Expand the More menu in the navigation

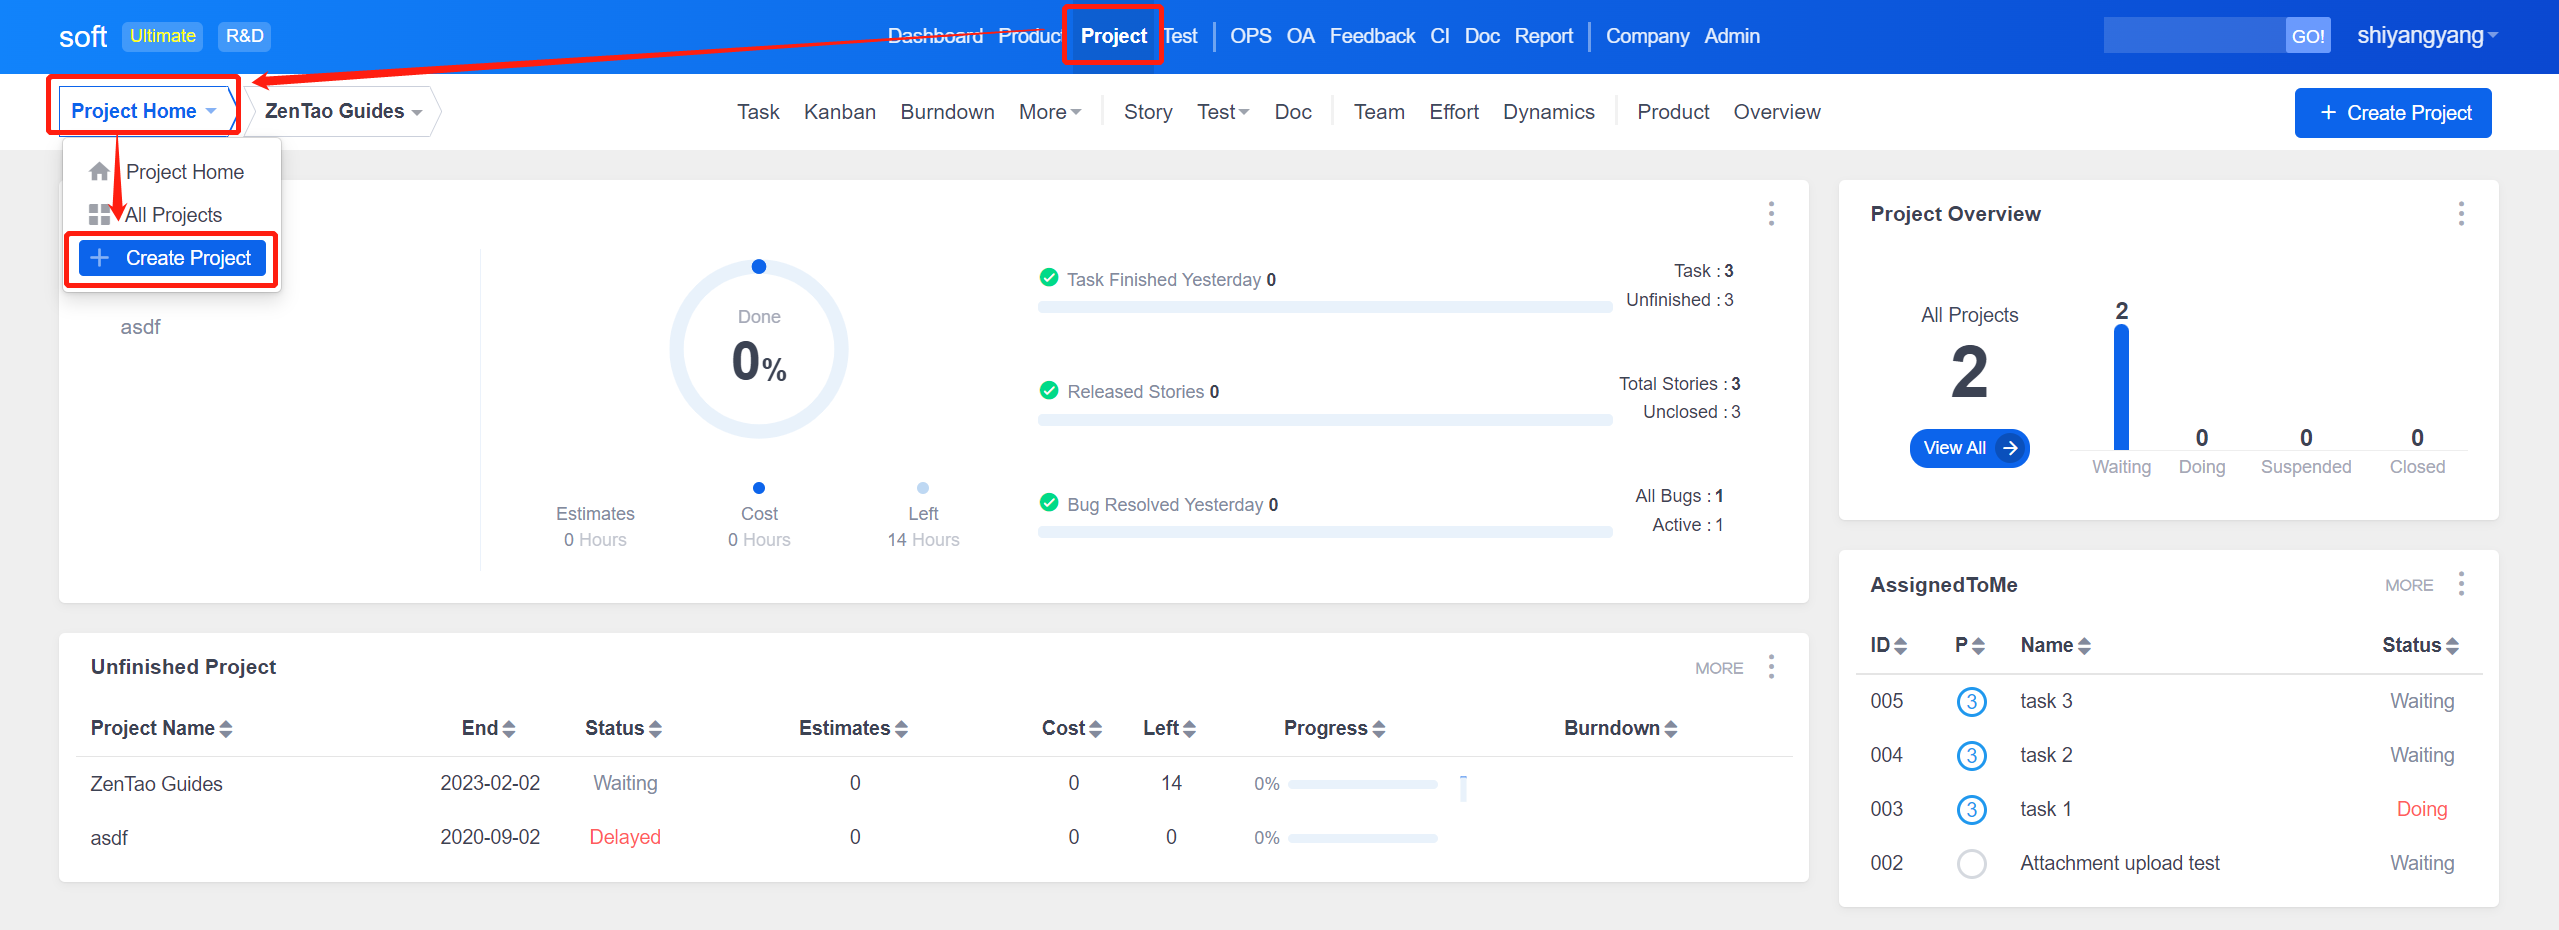(1049, 112)
